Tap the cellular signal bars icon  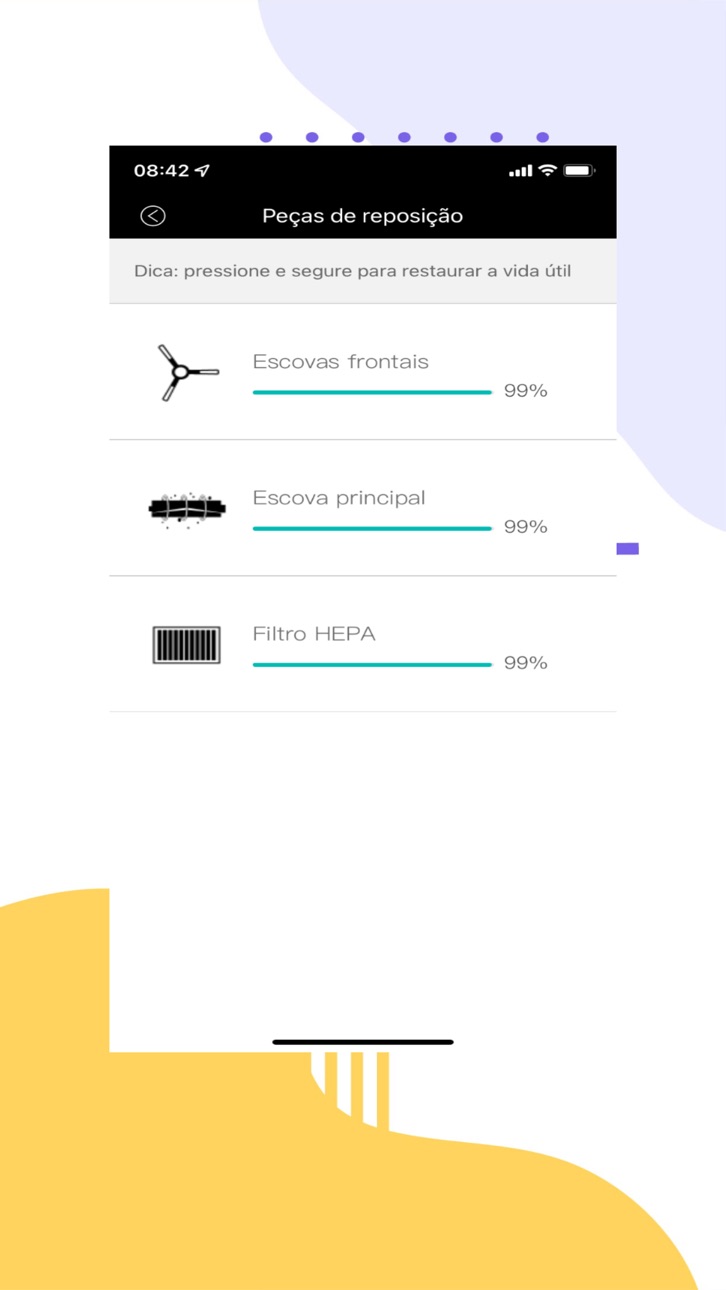pos(520,171)
